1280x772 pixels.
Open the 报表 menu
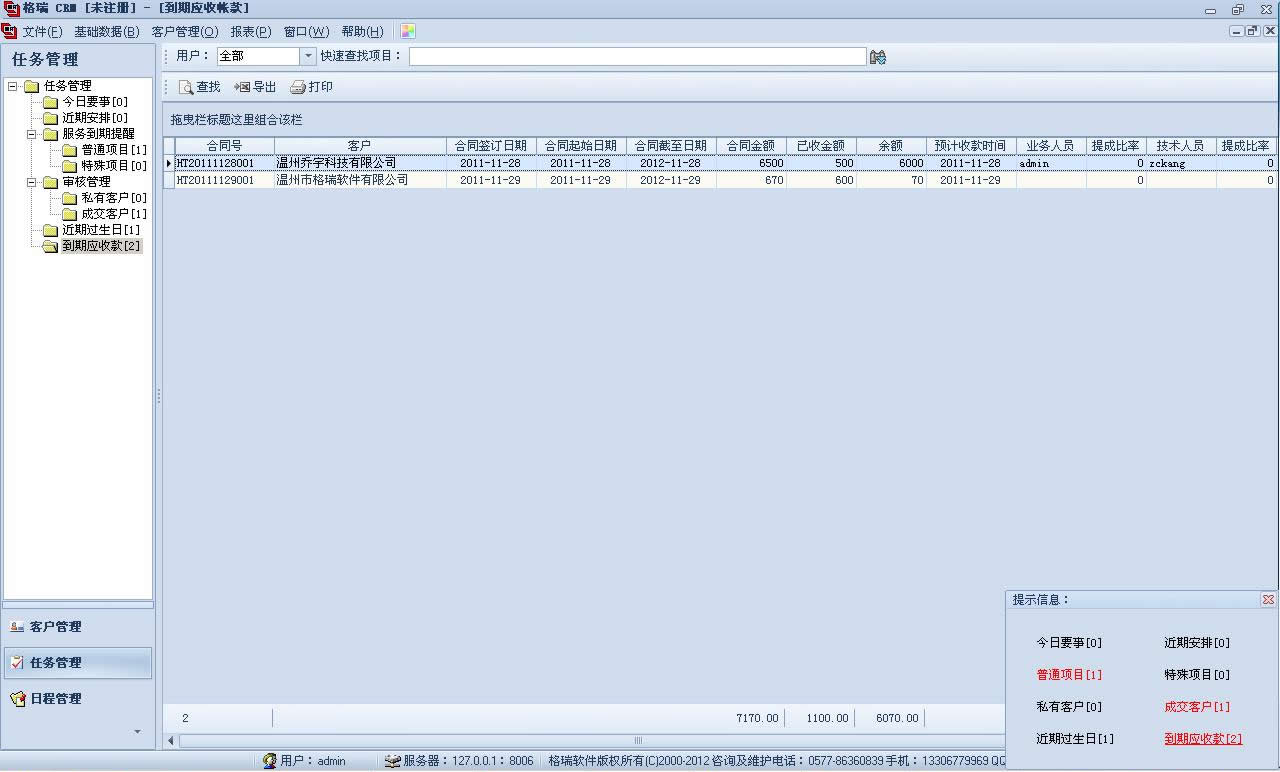[x=250, y=31]
